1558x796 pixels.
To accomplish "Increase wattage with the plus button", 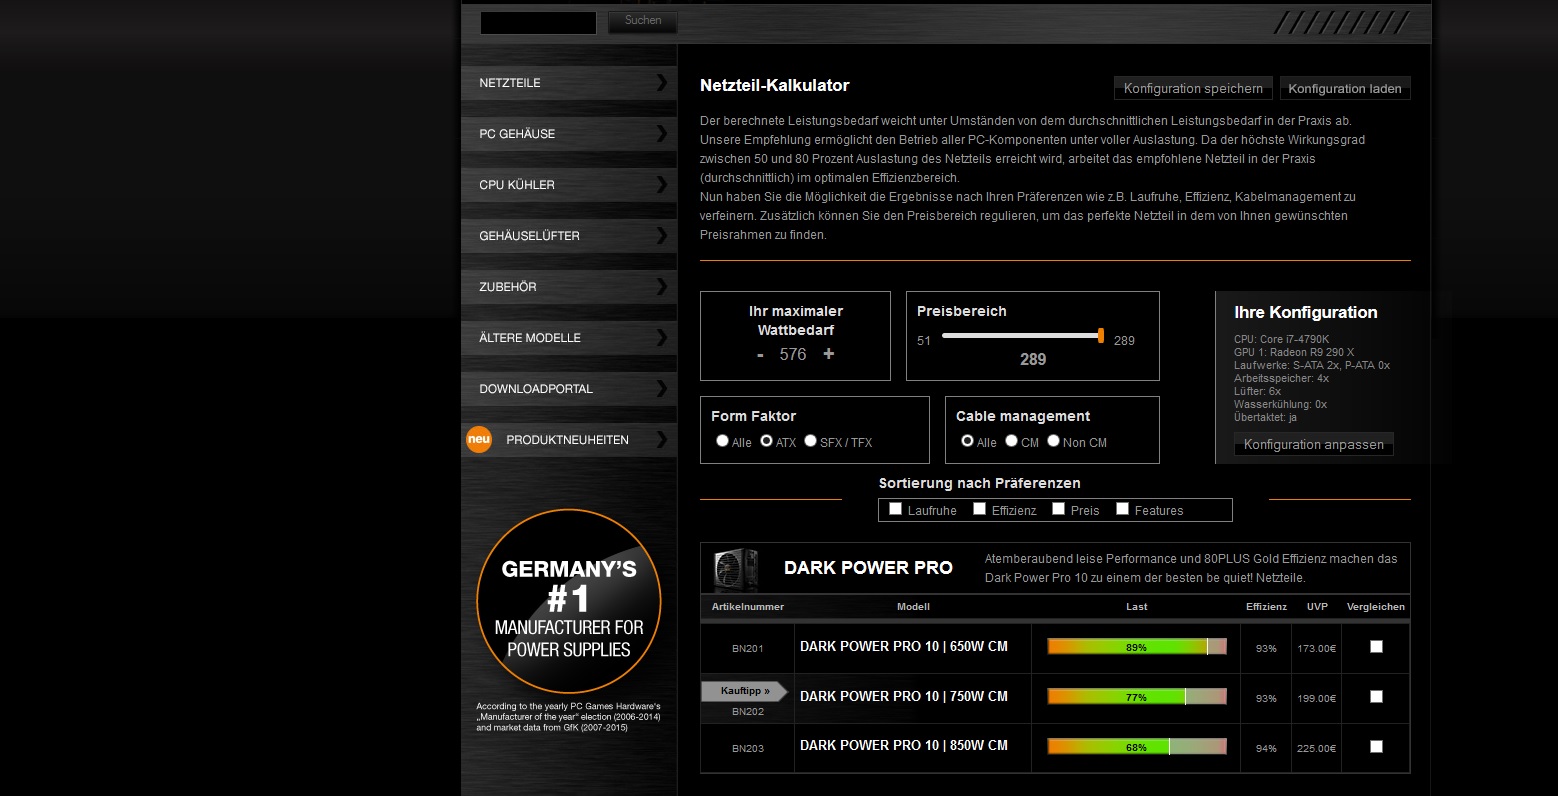I will click(x=828, y=354).
